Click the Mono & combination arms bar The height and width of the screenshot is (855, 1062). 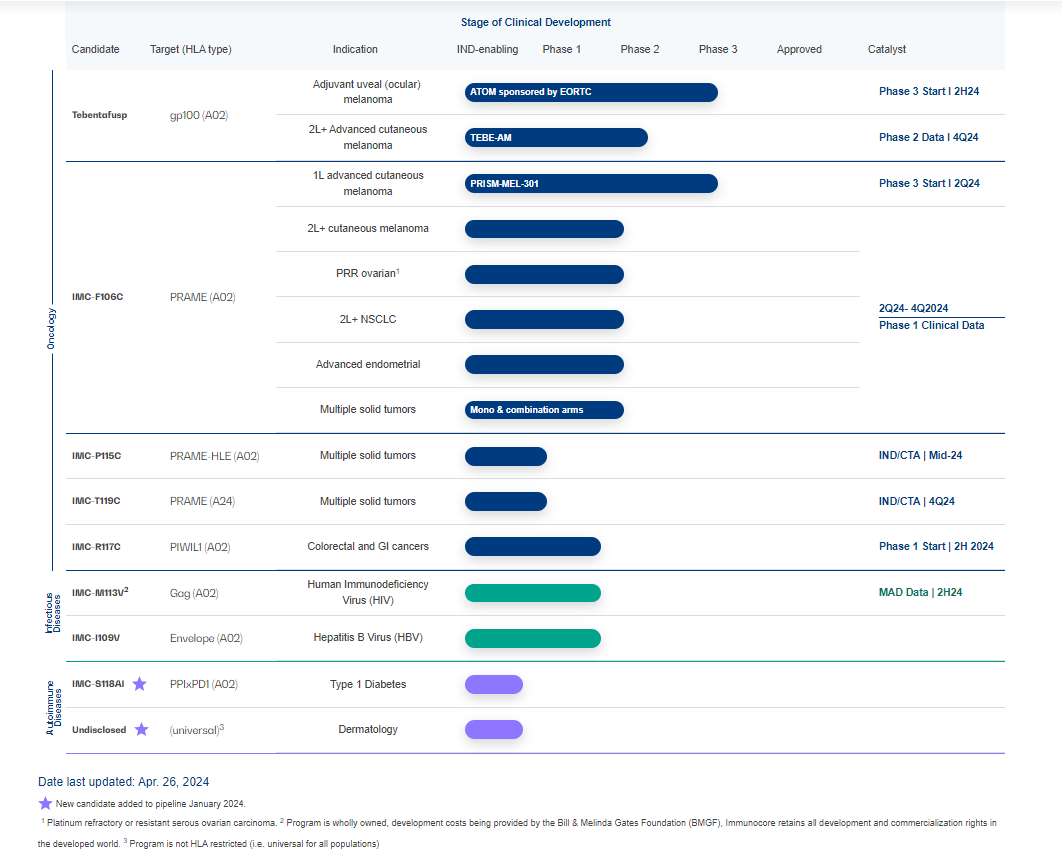point(544,410)
